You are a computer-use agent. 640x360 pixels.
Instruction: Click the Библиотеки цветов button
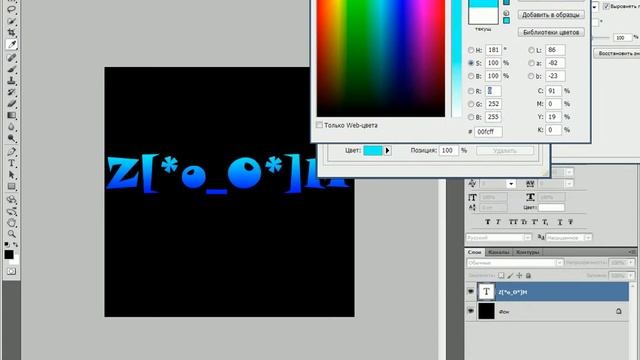click(551, 32)
